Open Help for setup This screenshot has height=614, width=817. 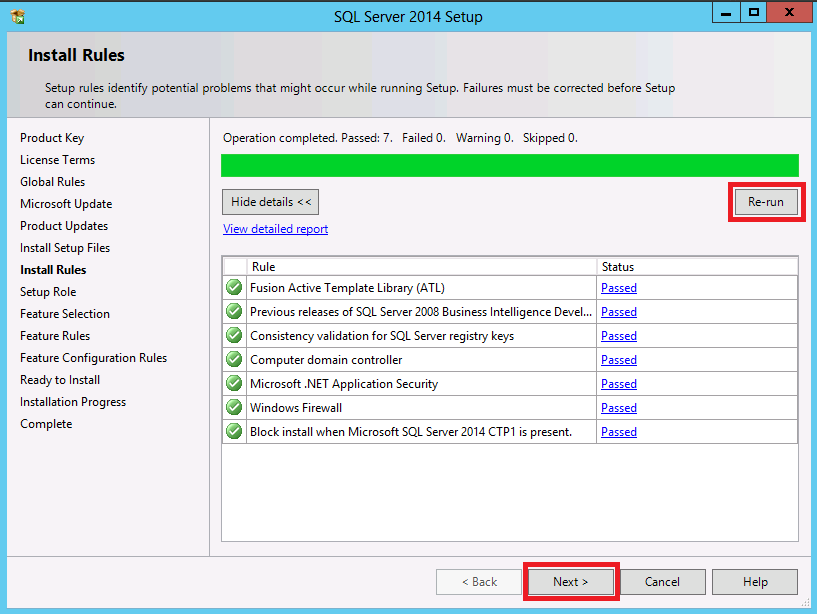point(755,582)
